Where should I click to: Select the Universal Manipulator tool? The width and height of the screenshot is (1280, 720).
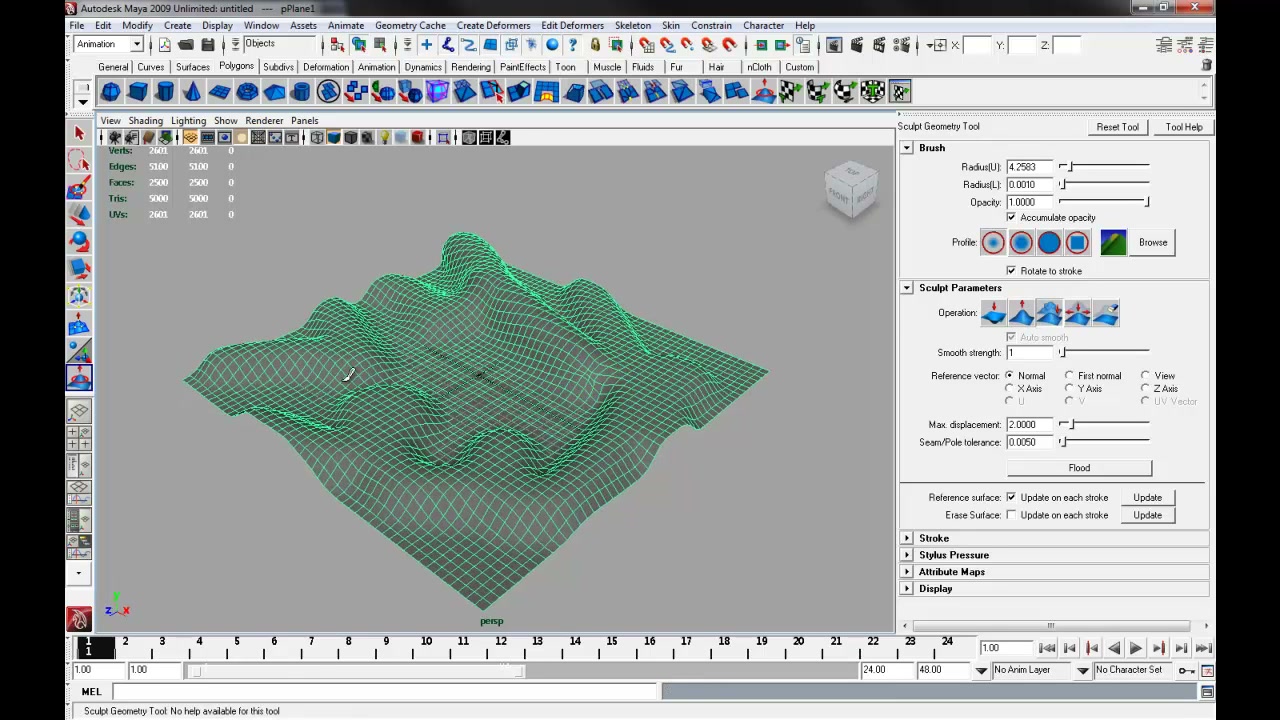pyautogui.click(x=79, y=295)
